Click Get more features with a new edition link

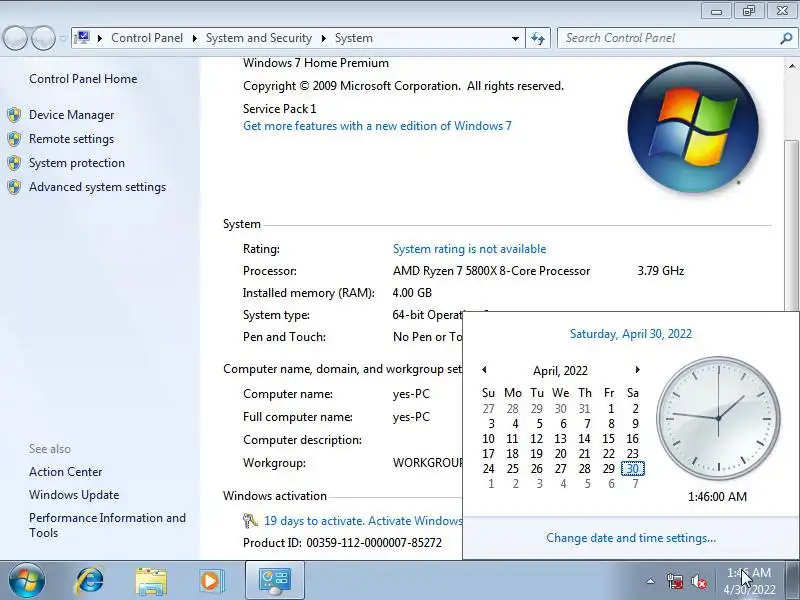tap(377, 126)
